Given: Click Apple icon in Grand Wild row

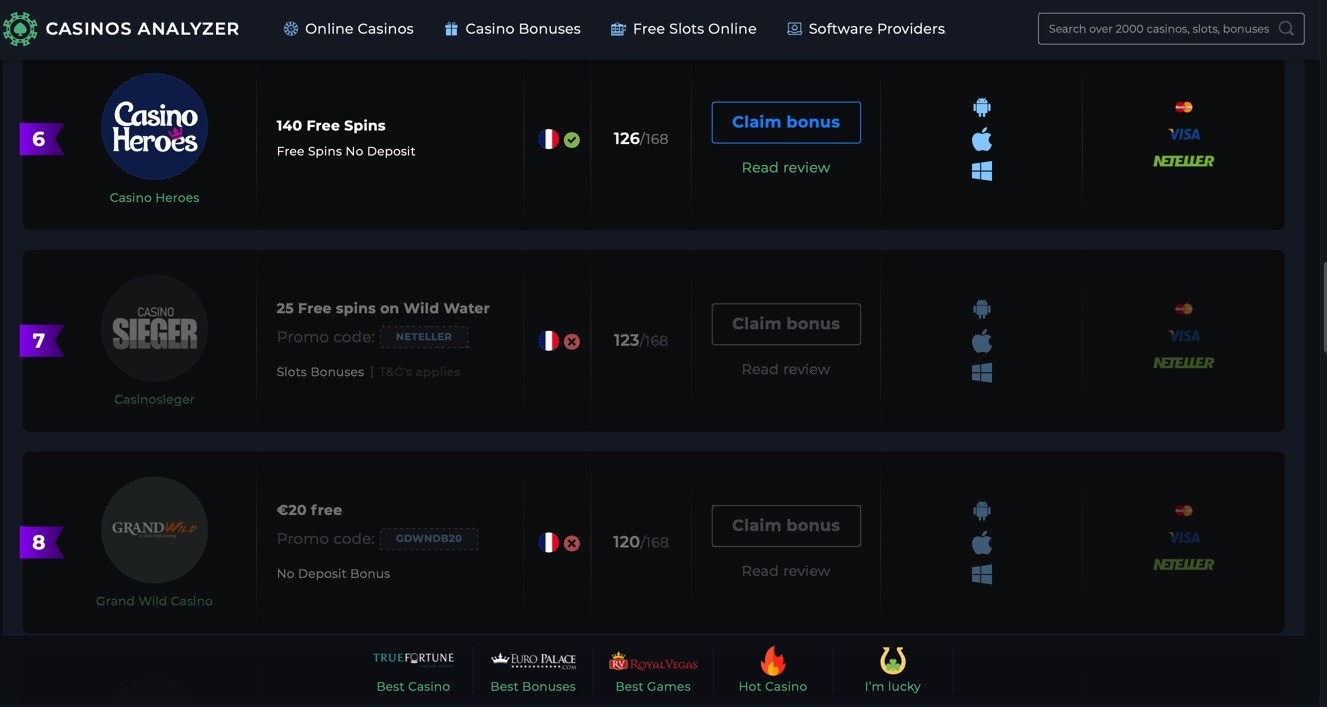Looking at the screenshot, I should click(x=982, y=543).
